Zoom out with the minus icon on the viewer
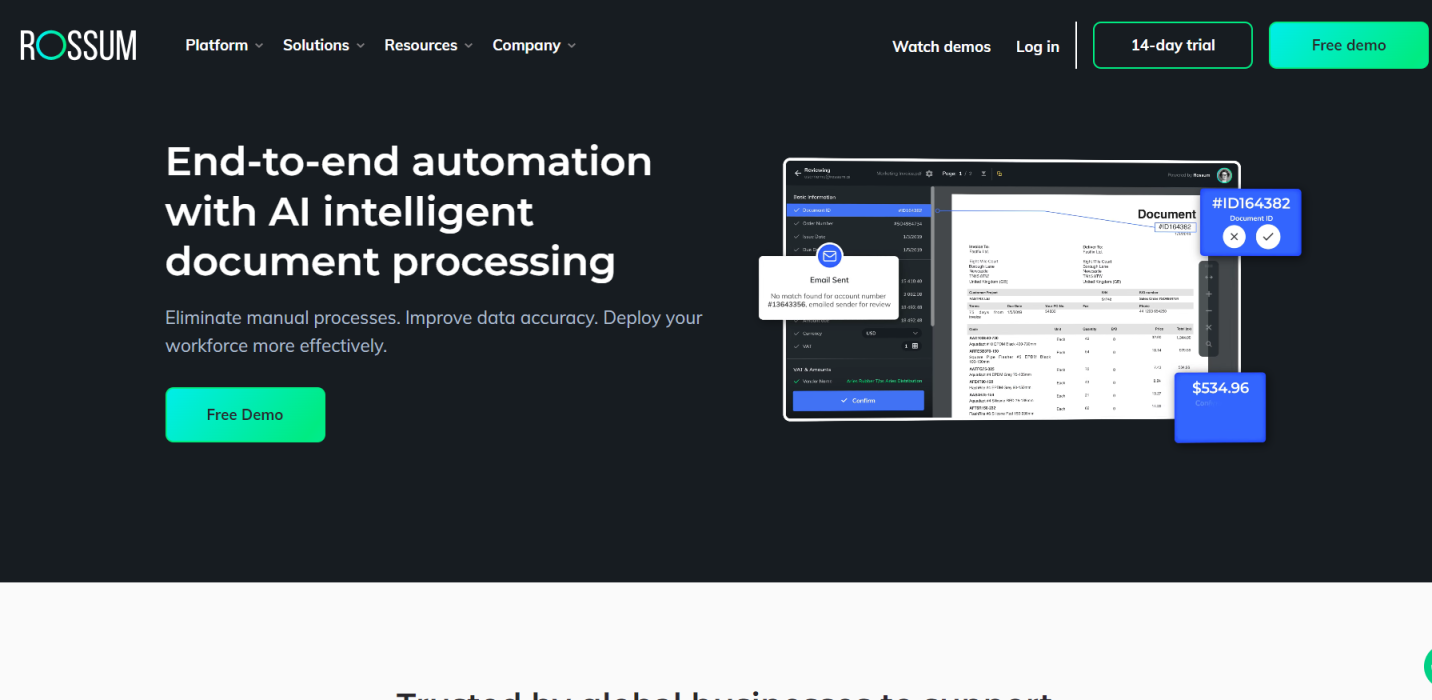This screenshot has width=1432, height=700. tap(1208, 310)
